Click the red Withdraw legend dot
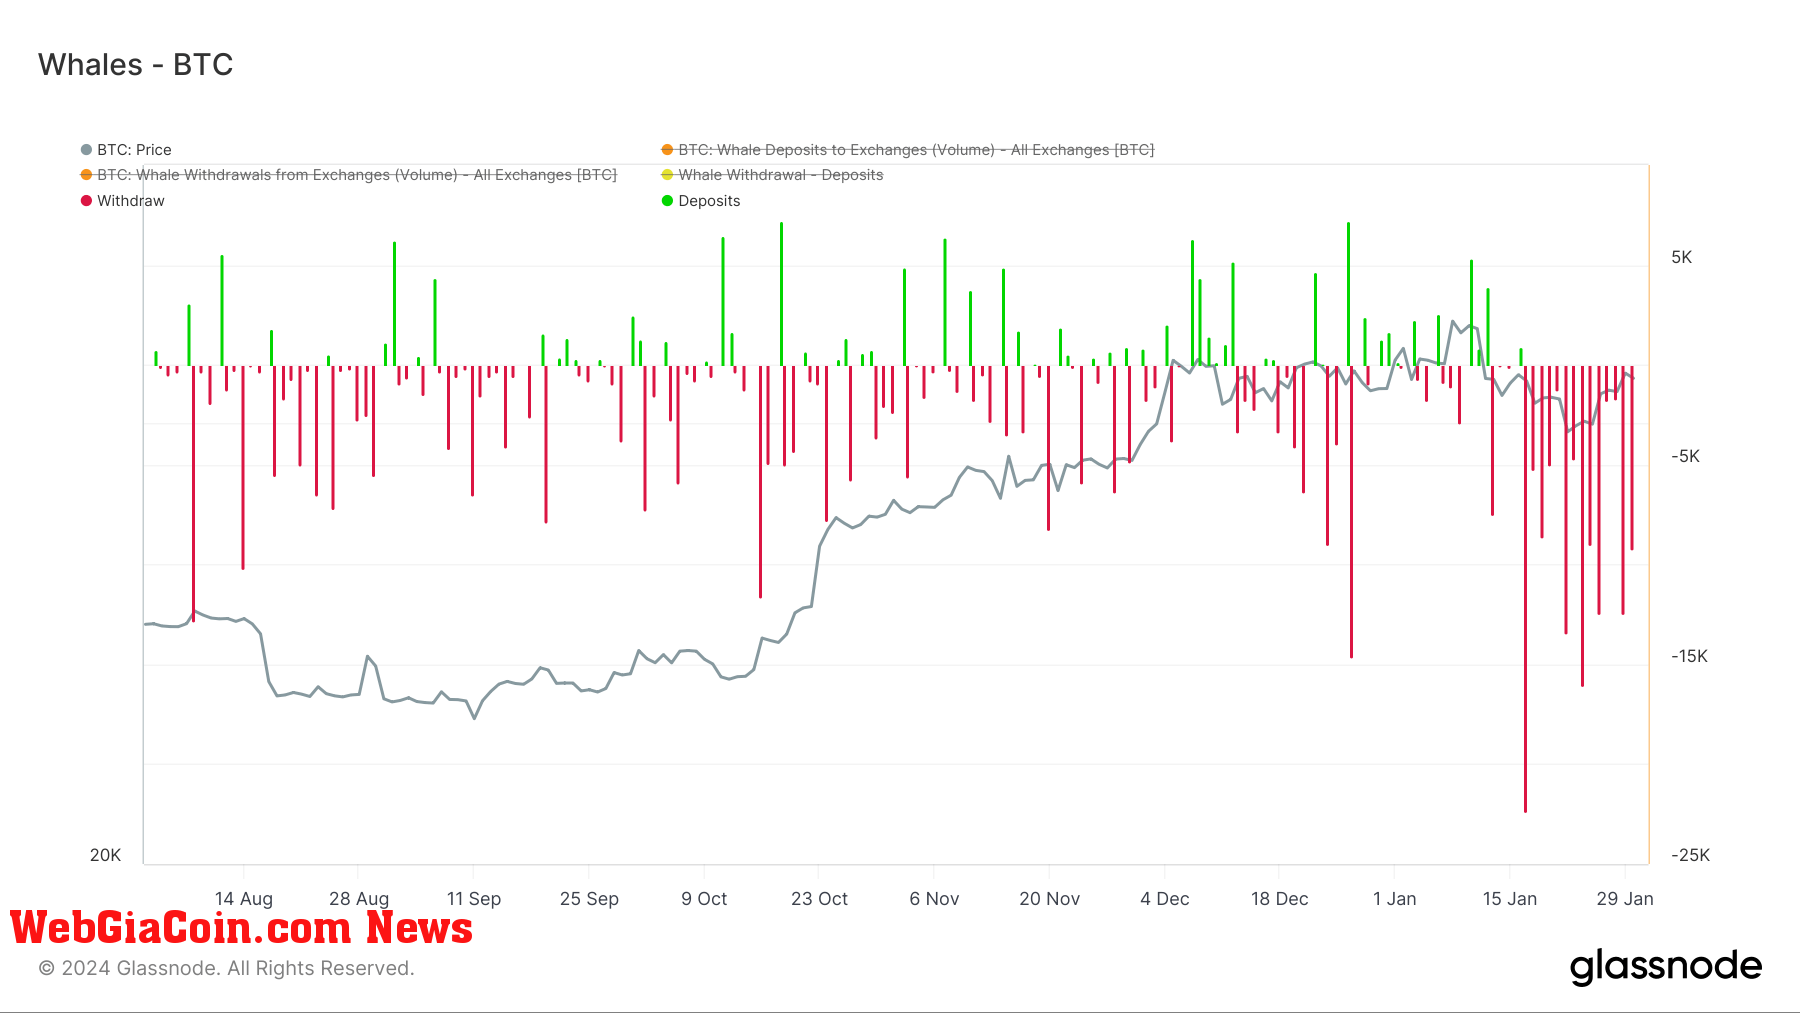This screenshot has width=1800, height=1013. pos(86,201)
